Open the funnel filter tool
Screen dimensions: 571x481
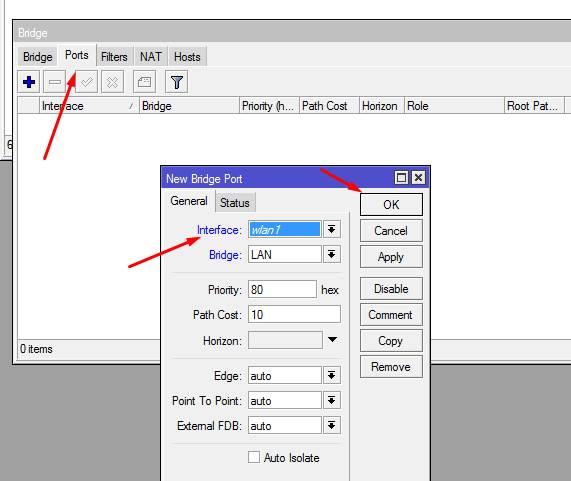click(x=177, y=82)
